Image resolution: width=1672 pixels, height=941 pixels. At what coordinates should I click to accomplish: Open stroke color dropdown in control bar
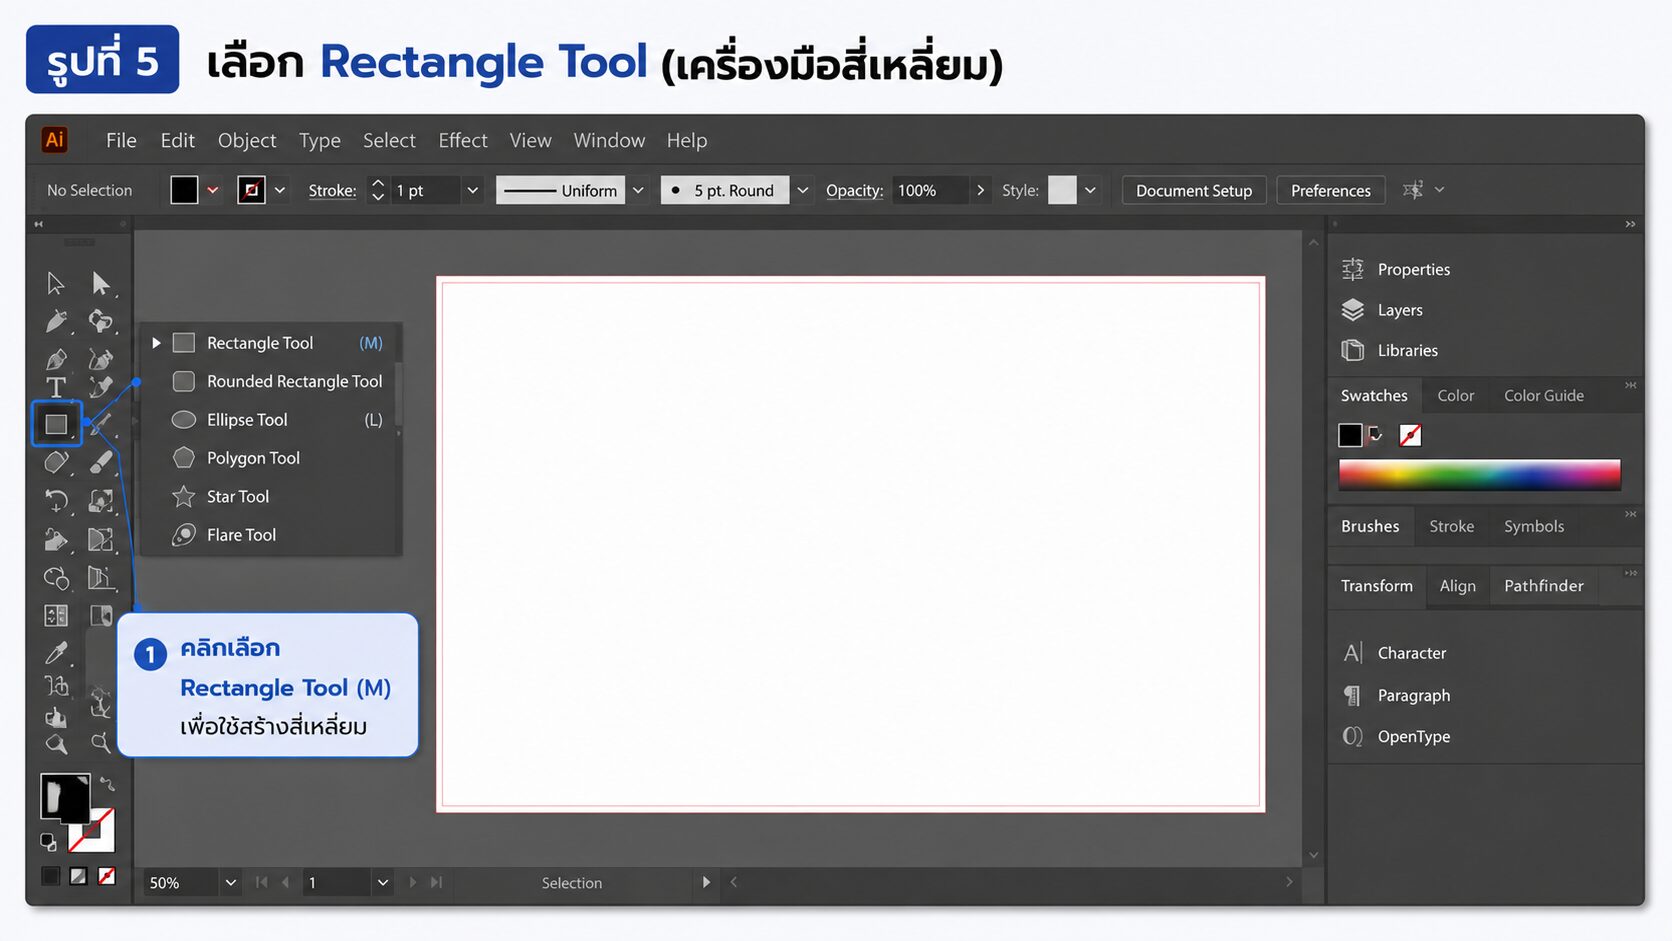[280, 190]
